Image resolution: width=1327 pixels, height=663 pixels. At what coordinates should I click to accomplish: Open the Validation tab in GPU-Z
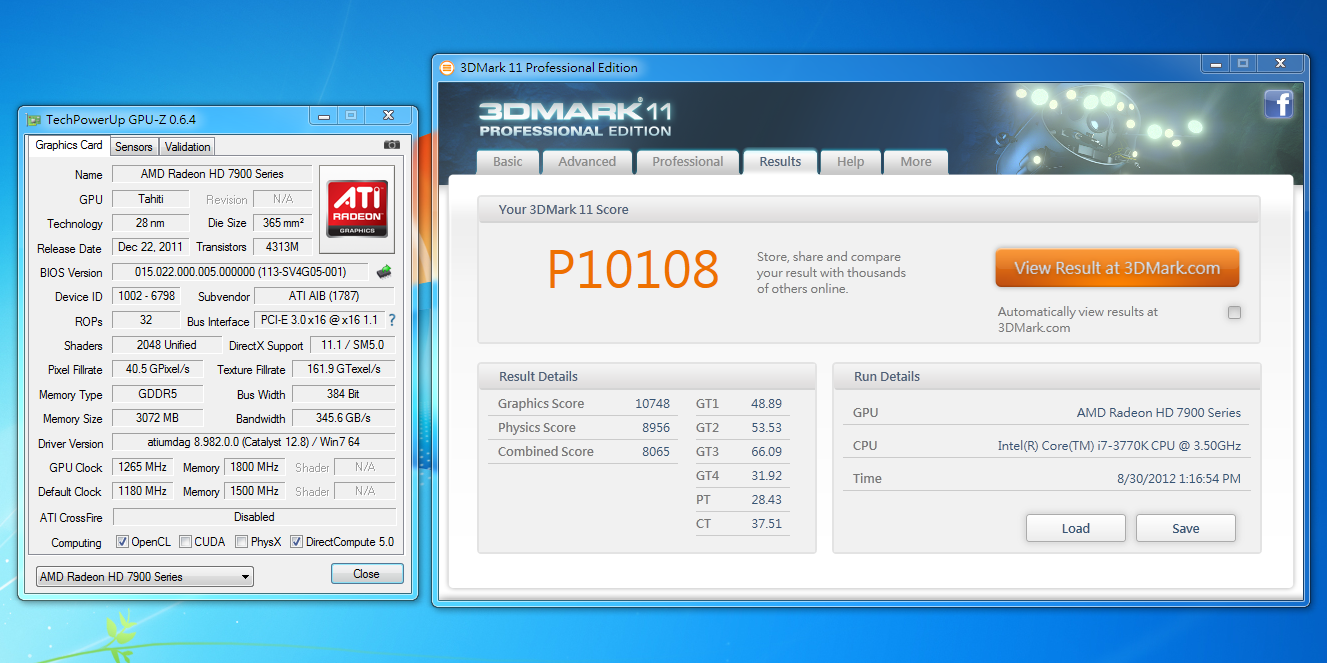(x=188, y=146)
